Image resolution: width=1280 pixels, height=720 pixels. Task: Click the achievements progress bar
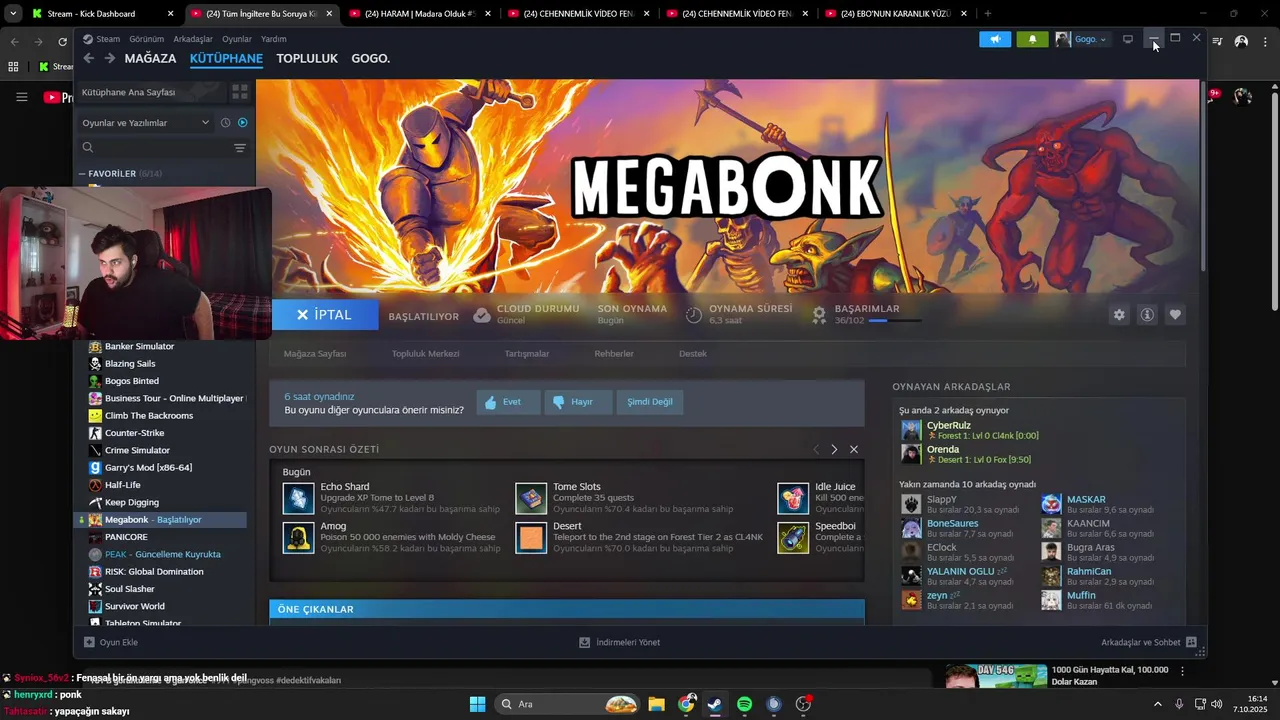pyautogui.click(x=894, y=321)
